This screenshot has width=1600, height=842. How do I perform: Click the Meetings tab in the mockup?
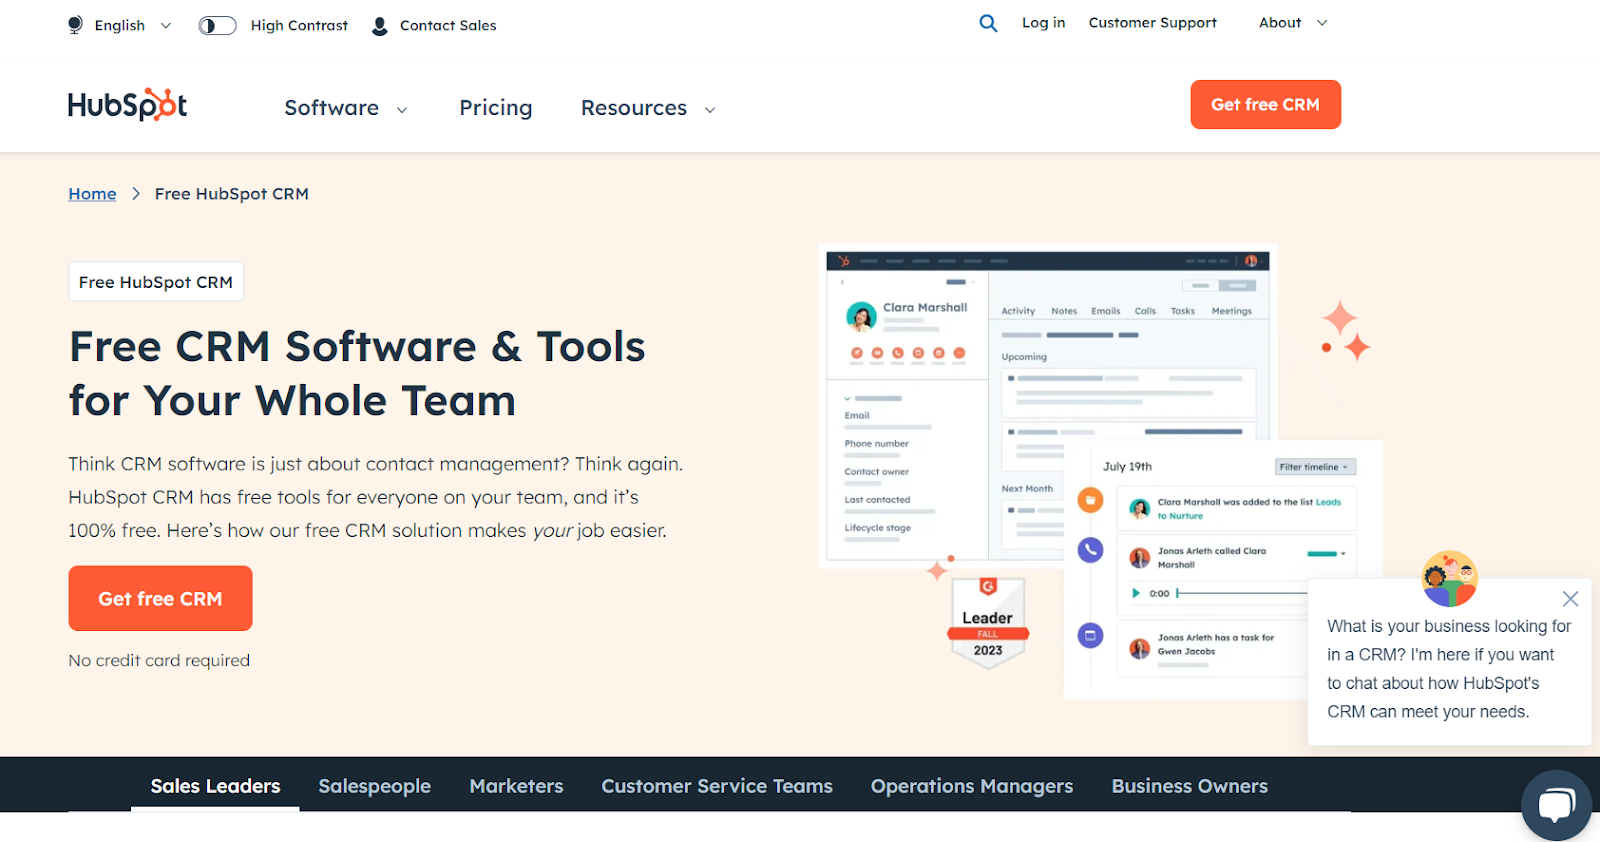pyautogui.click(x=1232, y=311)
